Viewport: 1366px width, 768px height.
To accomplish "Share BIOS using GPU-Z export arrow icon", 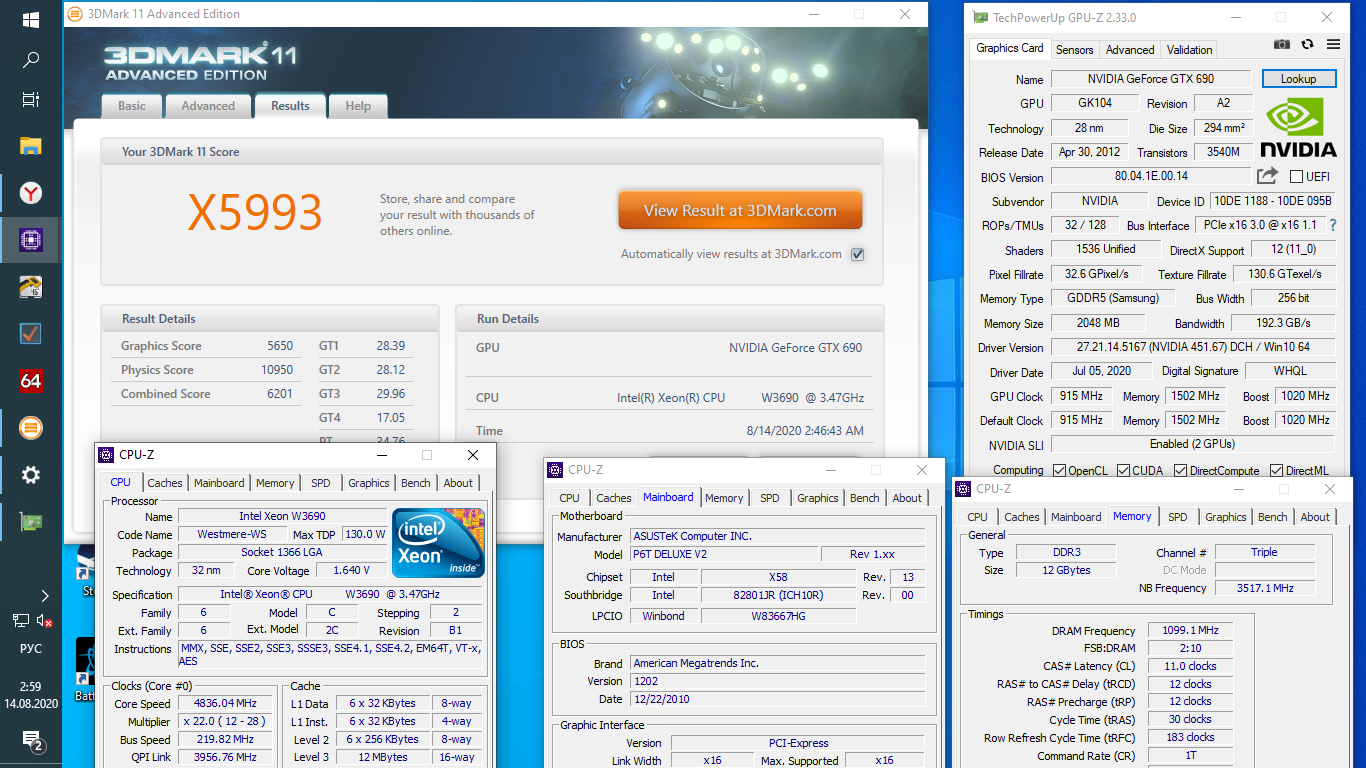I will coord(1267,176).
